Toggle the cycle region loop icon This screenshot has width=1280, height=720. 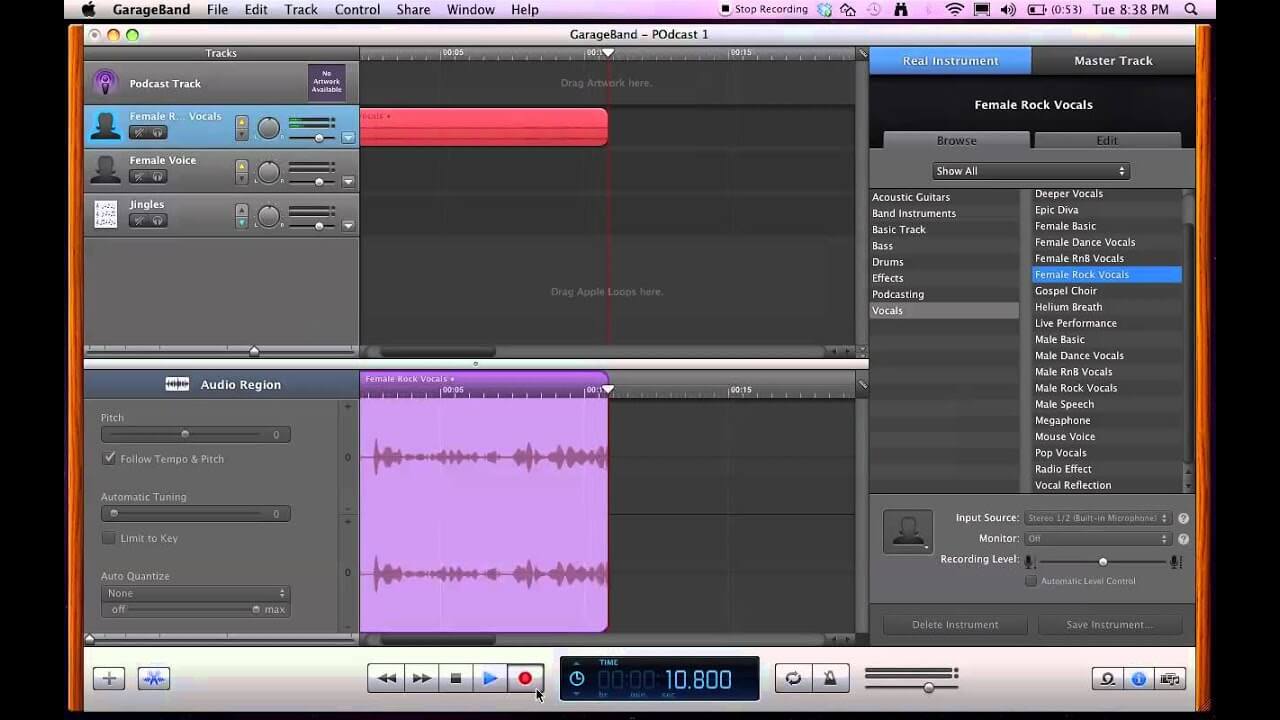point(793,678)
